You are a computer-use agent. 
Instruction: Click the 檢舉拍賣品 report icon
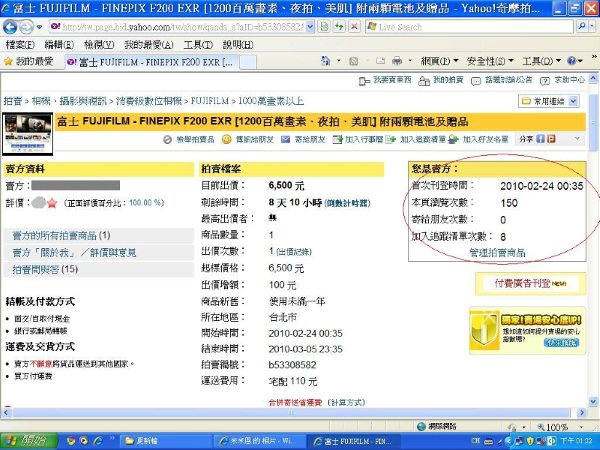168,140
